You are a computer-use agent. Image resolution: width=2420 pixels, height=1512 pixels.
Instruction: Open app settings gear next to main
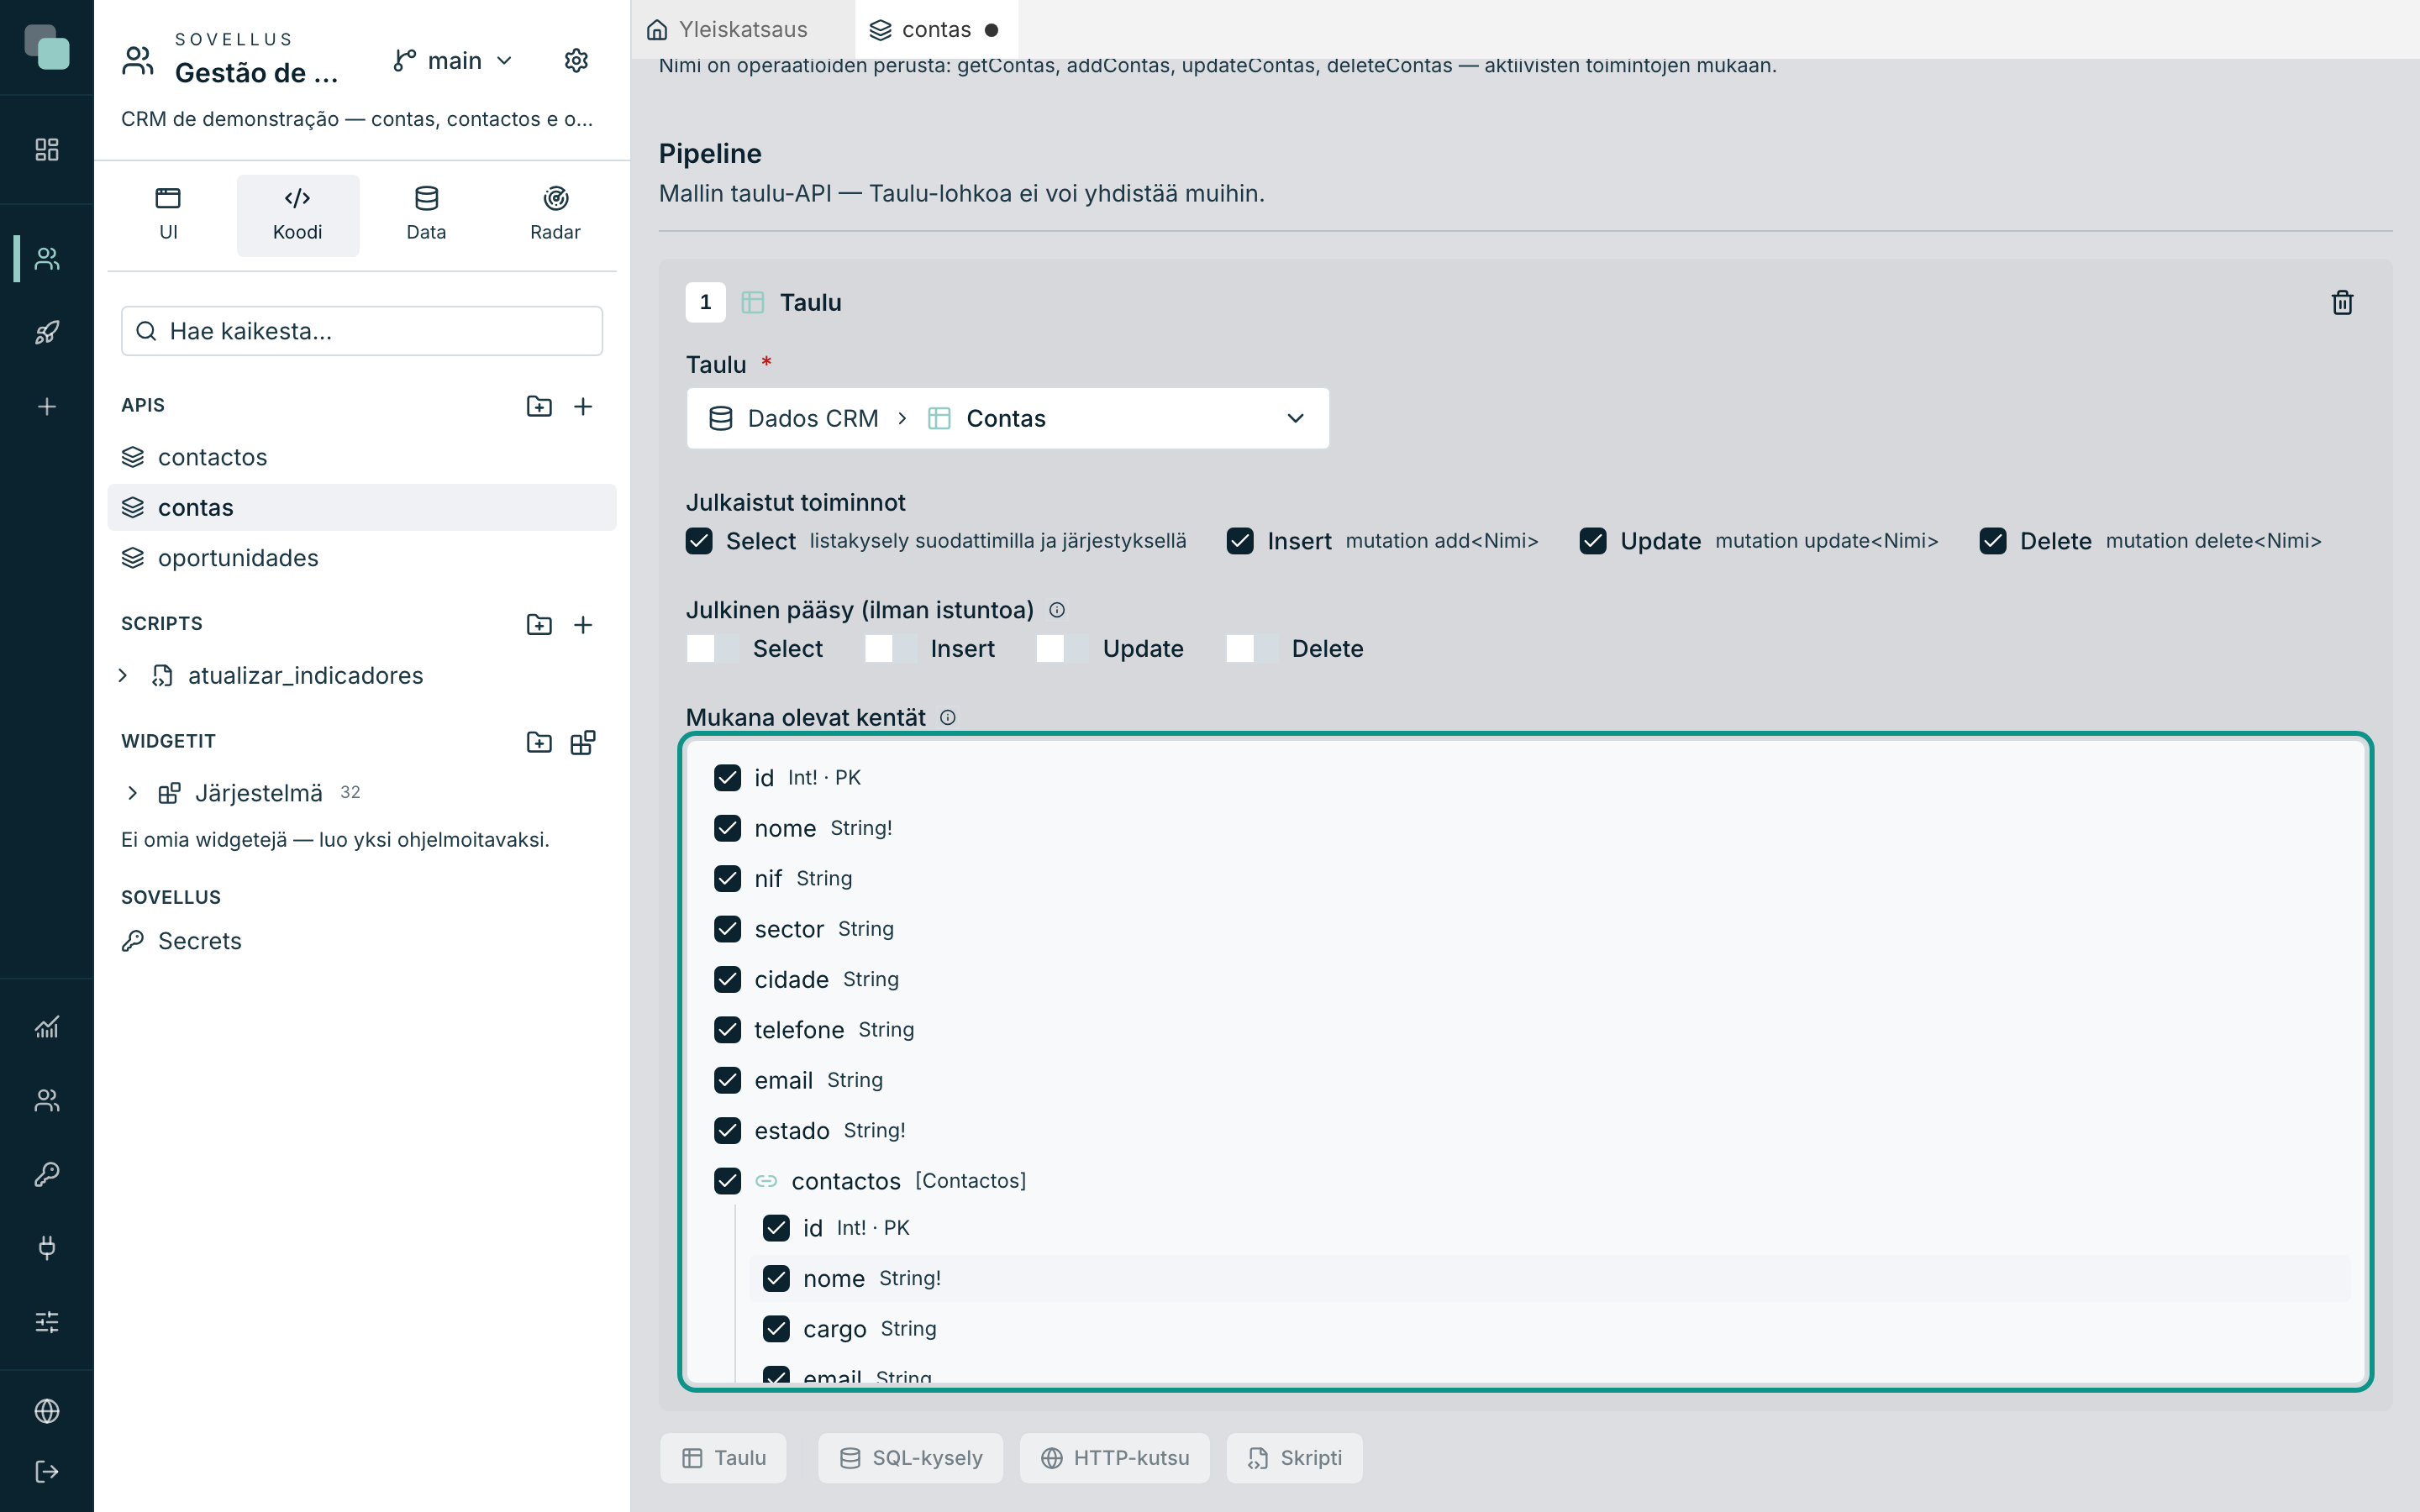[x=576, y=60]
